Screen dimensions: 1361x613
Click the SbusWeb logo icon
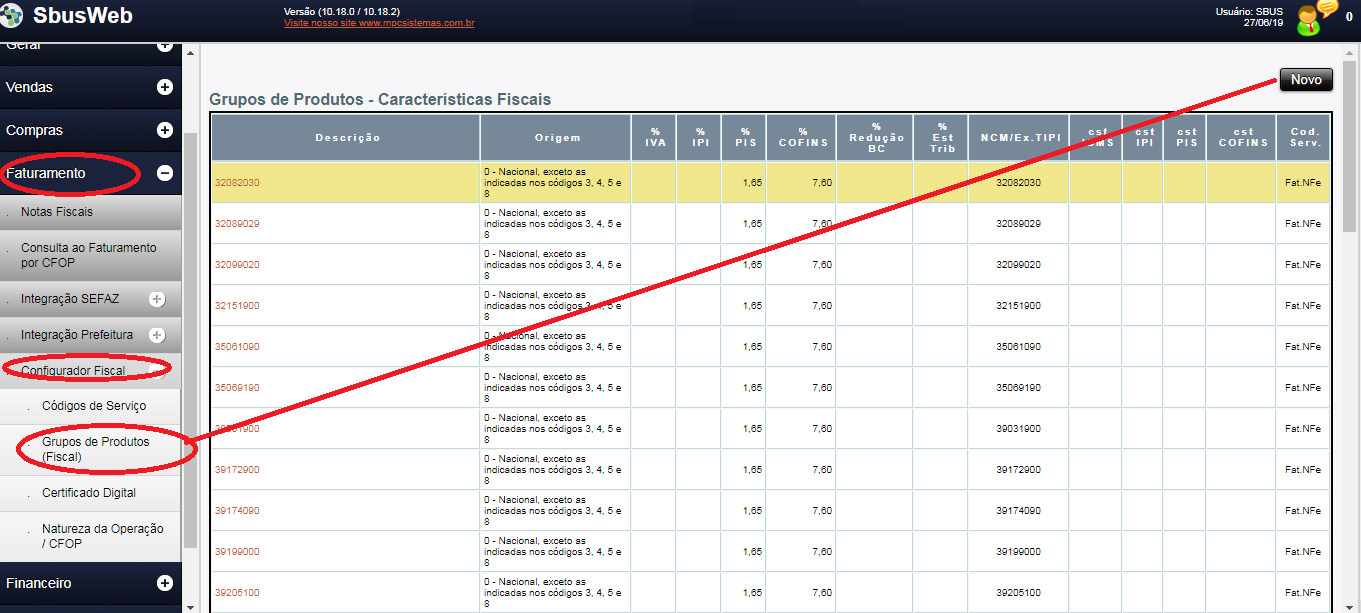(x=13, y=16)
